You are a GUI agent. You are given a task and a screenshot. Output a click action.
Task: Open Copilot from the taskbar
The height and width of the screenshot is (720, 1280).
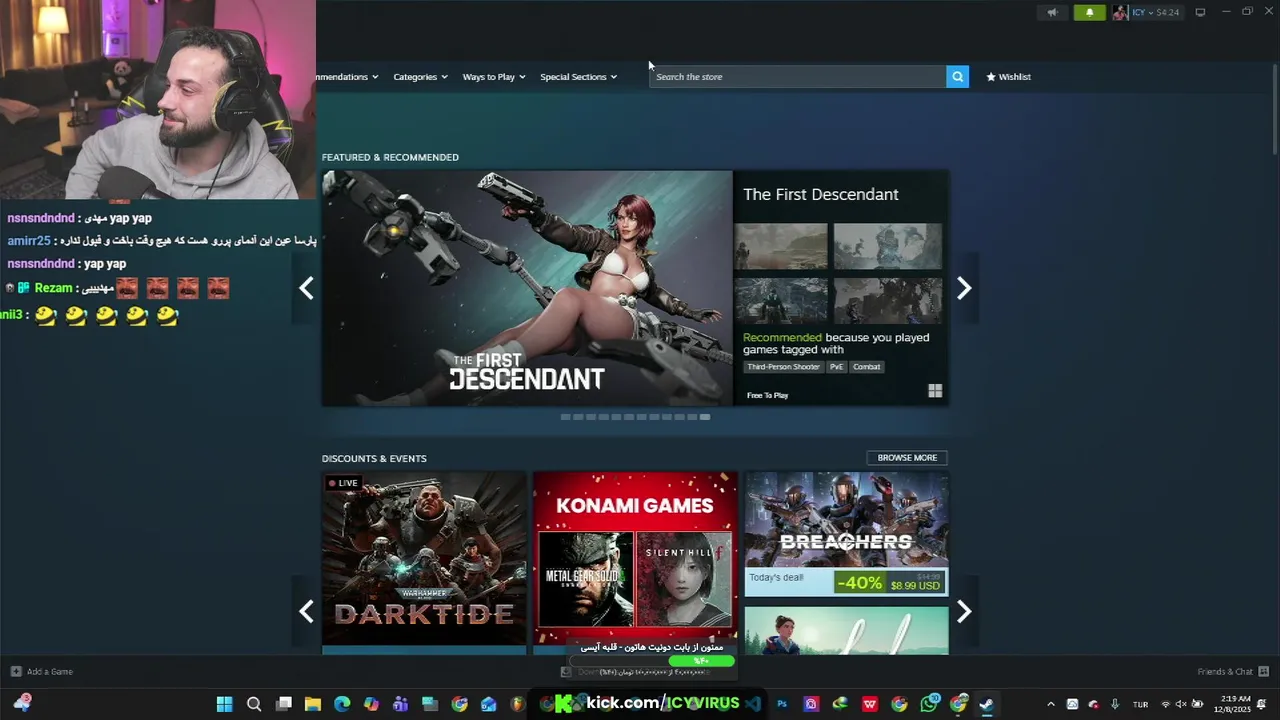(x=371, y=704)
